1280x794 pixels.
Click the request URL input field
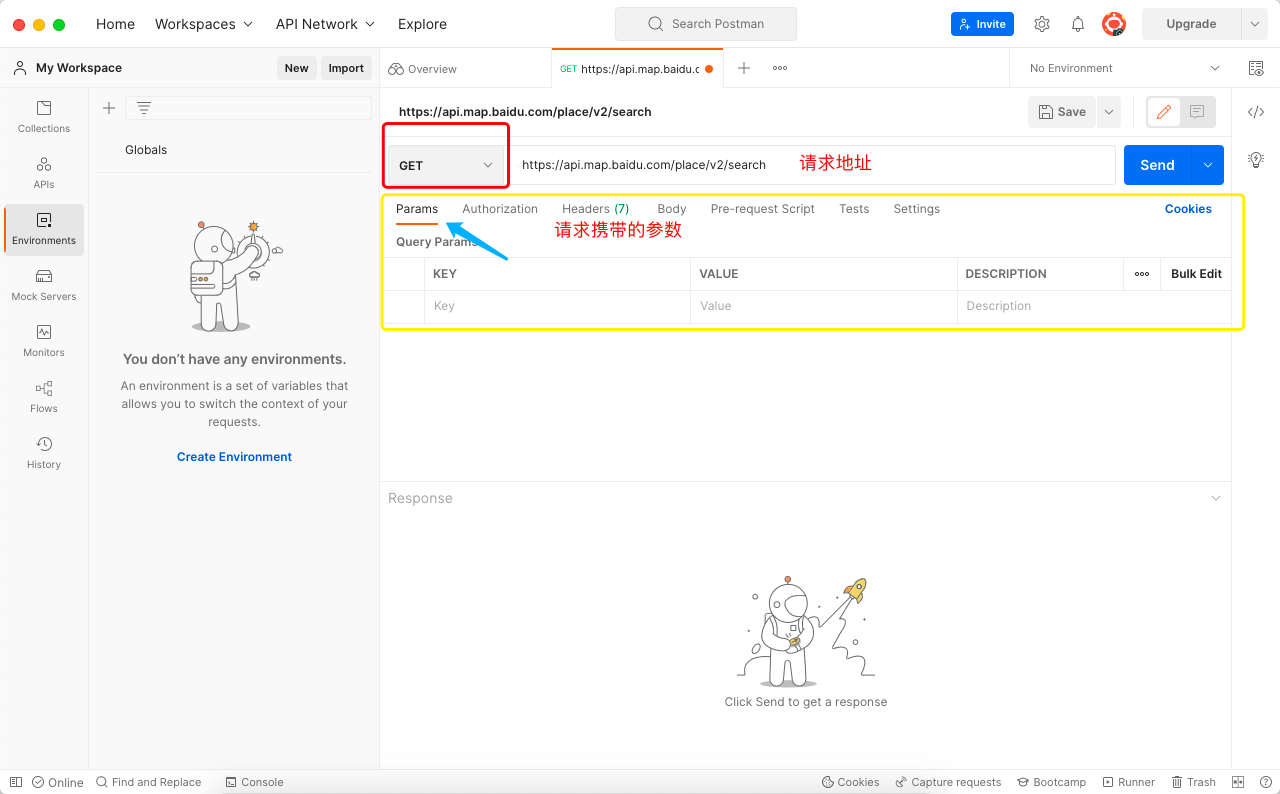click(814, 165)
